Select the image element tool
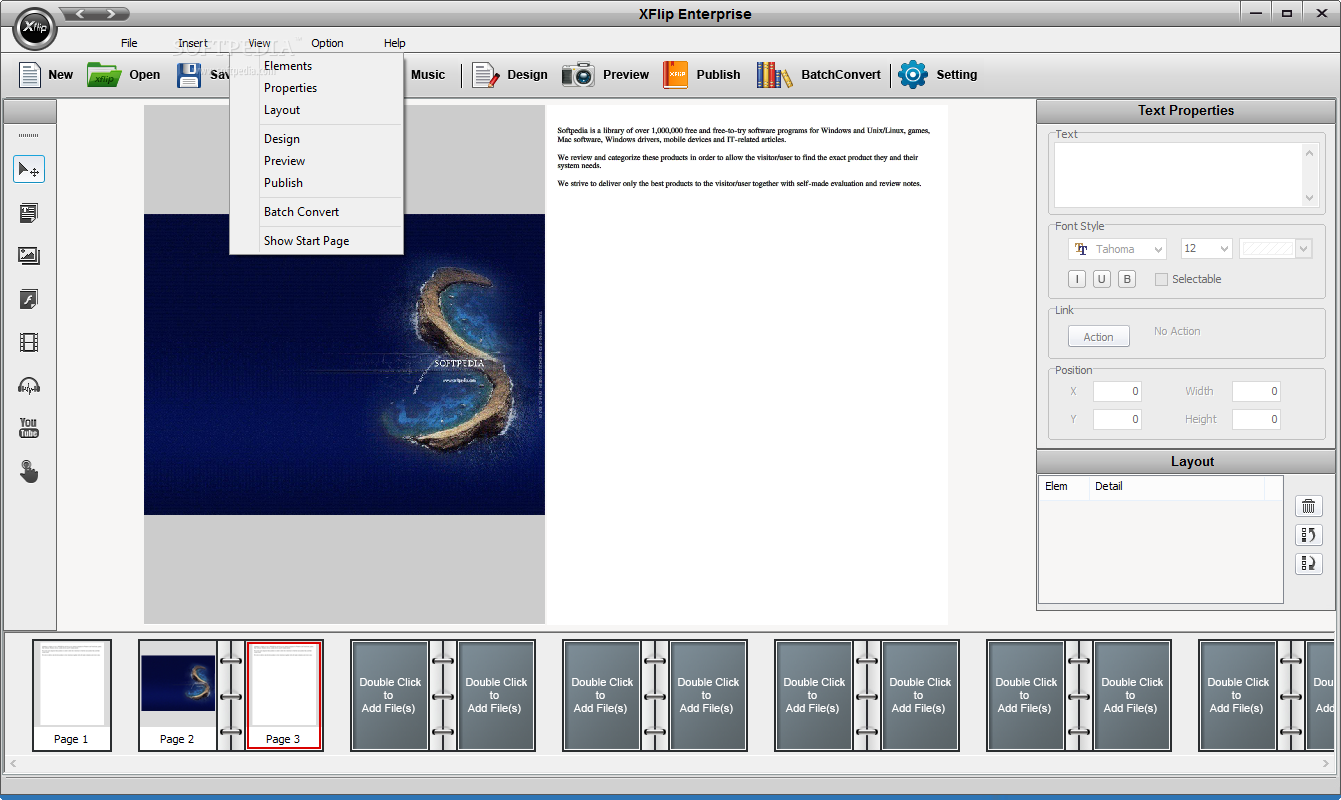1341x800 pixels. tap(29, 256)
